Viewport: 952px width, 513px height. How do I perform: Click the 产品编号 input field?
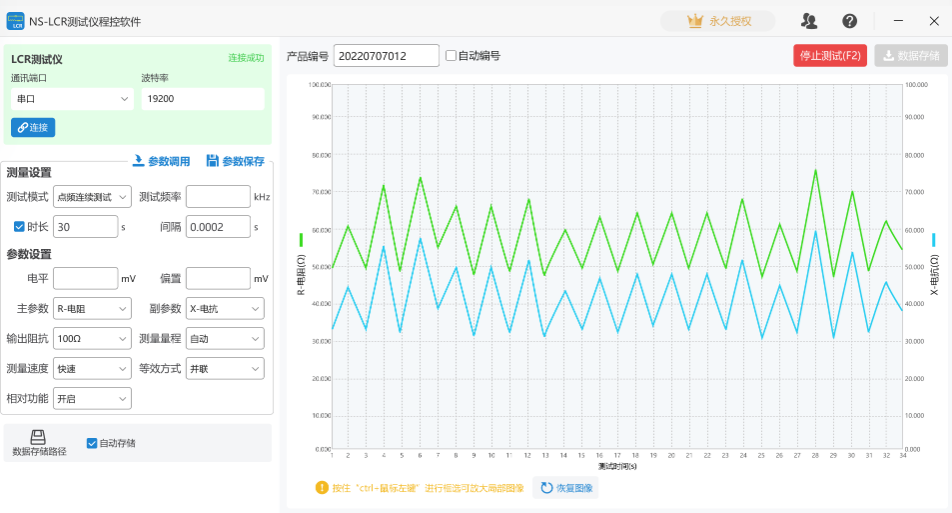(x=386, y=56)
